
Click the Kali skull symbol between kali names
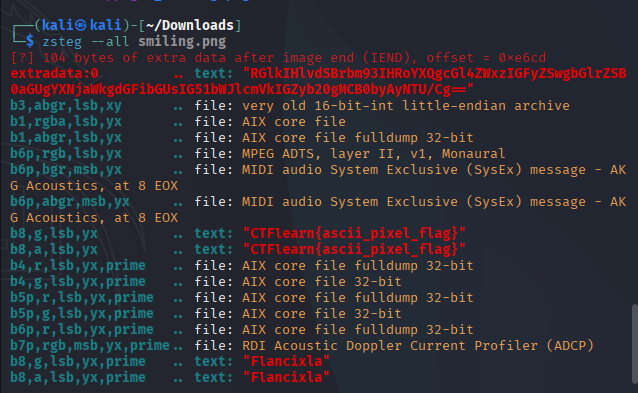point(80,26)
